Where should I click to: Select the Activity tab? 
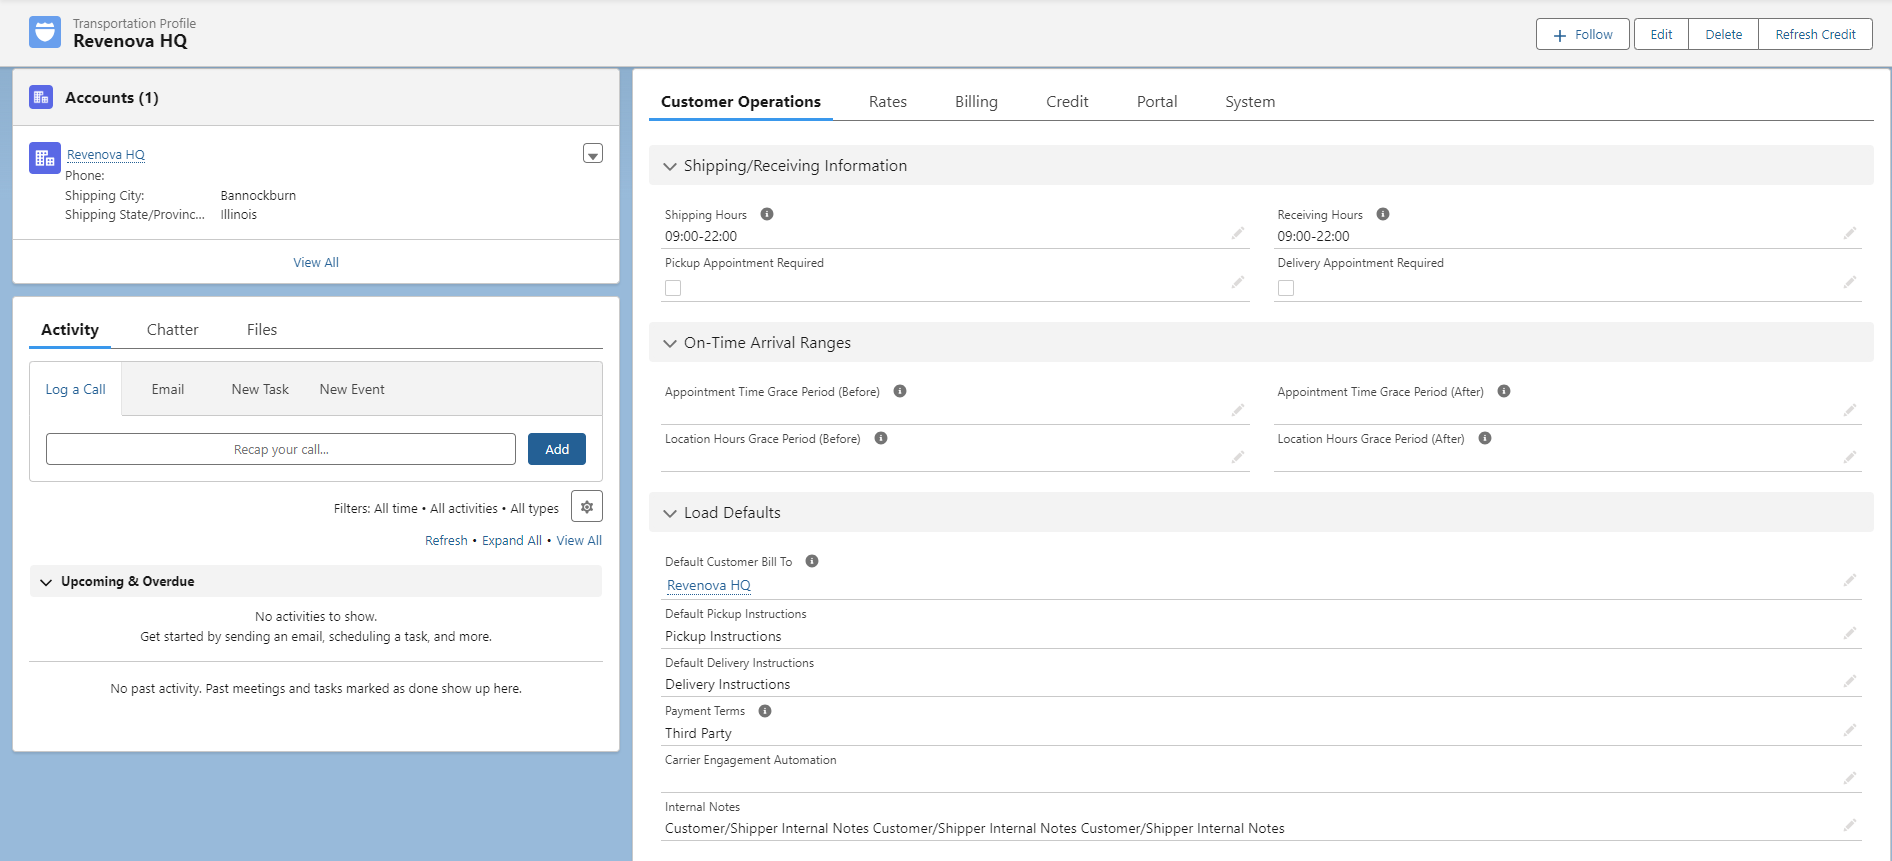pyautogui.click(x=70, y=330)
